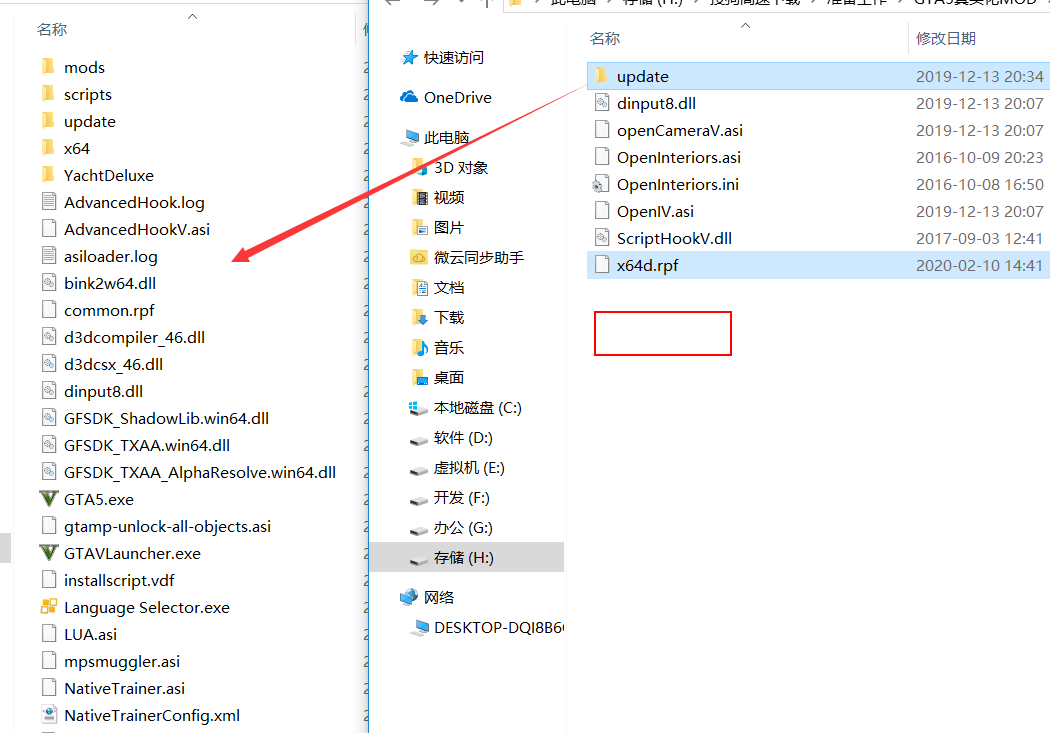1050x733 pixels.
Task: Select AdvancedHookV.asi file
Action: tap(137, 229)
